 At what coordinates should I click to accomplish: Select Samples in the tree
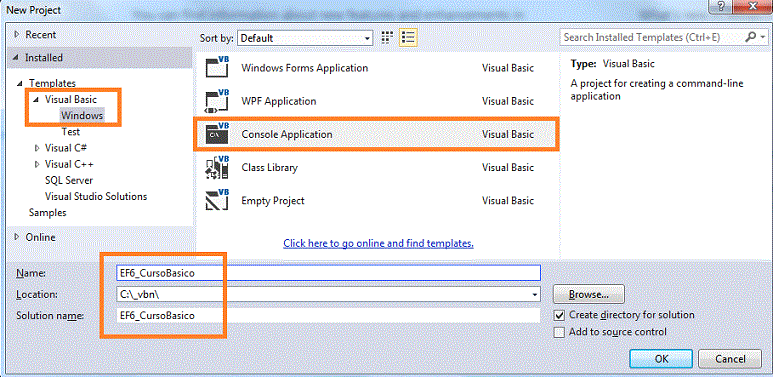(x=47, y=213)
